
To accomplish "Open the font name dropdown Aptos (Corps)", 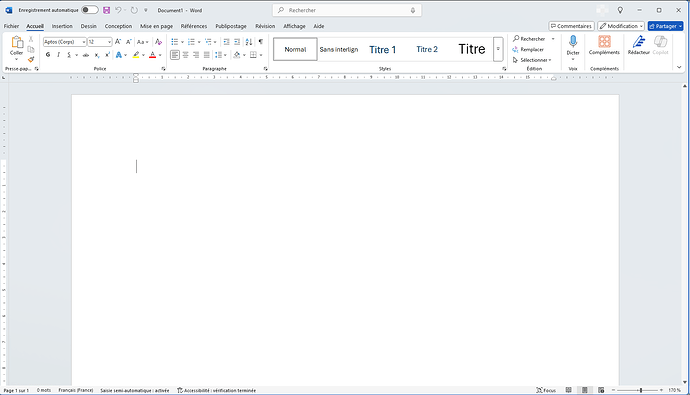I will [65, 42].
